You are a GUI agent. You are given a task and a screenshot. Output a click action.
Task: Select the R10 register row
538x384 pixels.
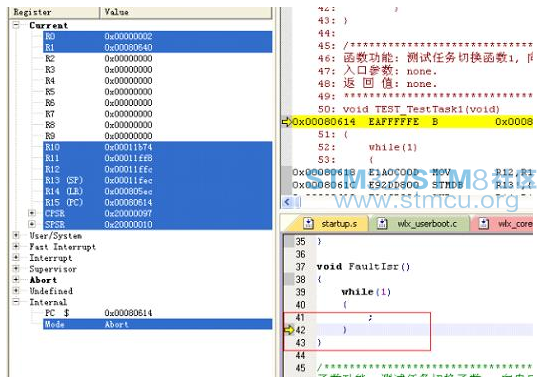coord(157,147)
